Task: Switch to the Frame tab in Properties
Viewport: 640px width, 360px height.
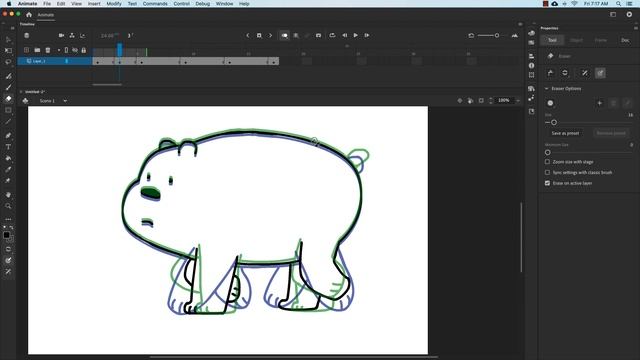Action: [x=601, y=40]
